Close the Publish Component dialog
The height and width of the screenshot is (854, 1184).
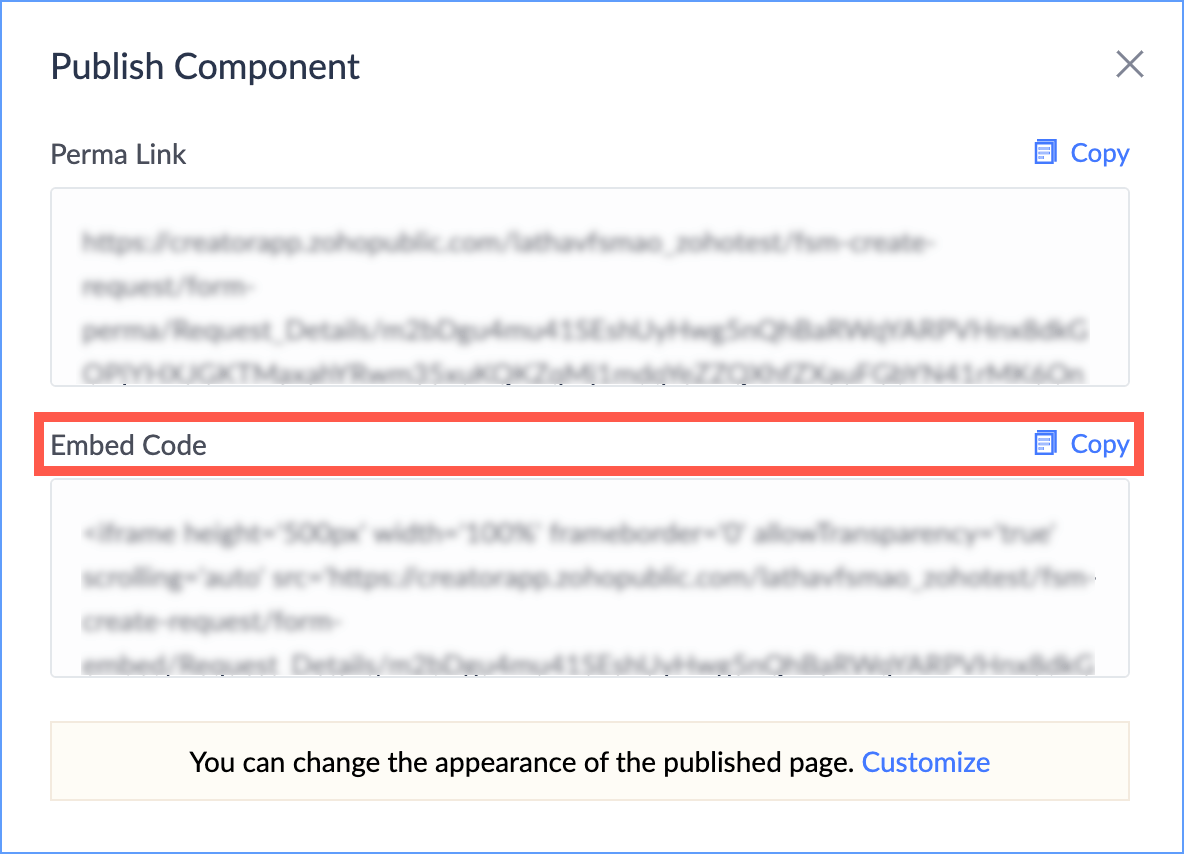point(1130,64)
